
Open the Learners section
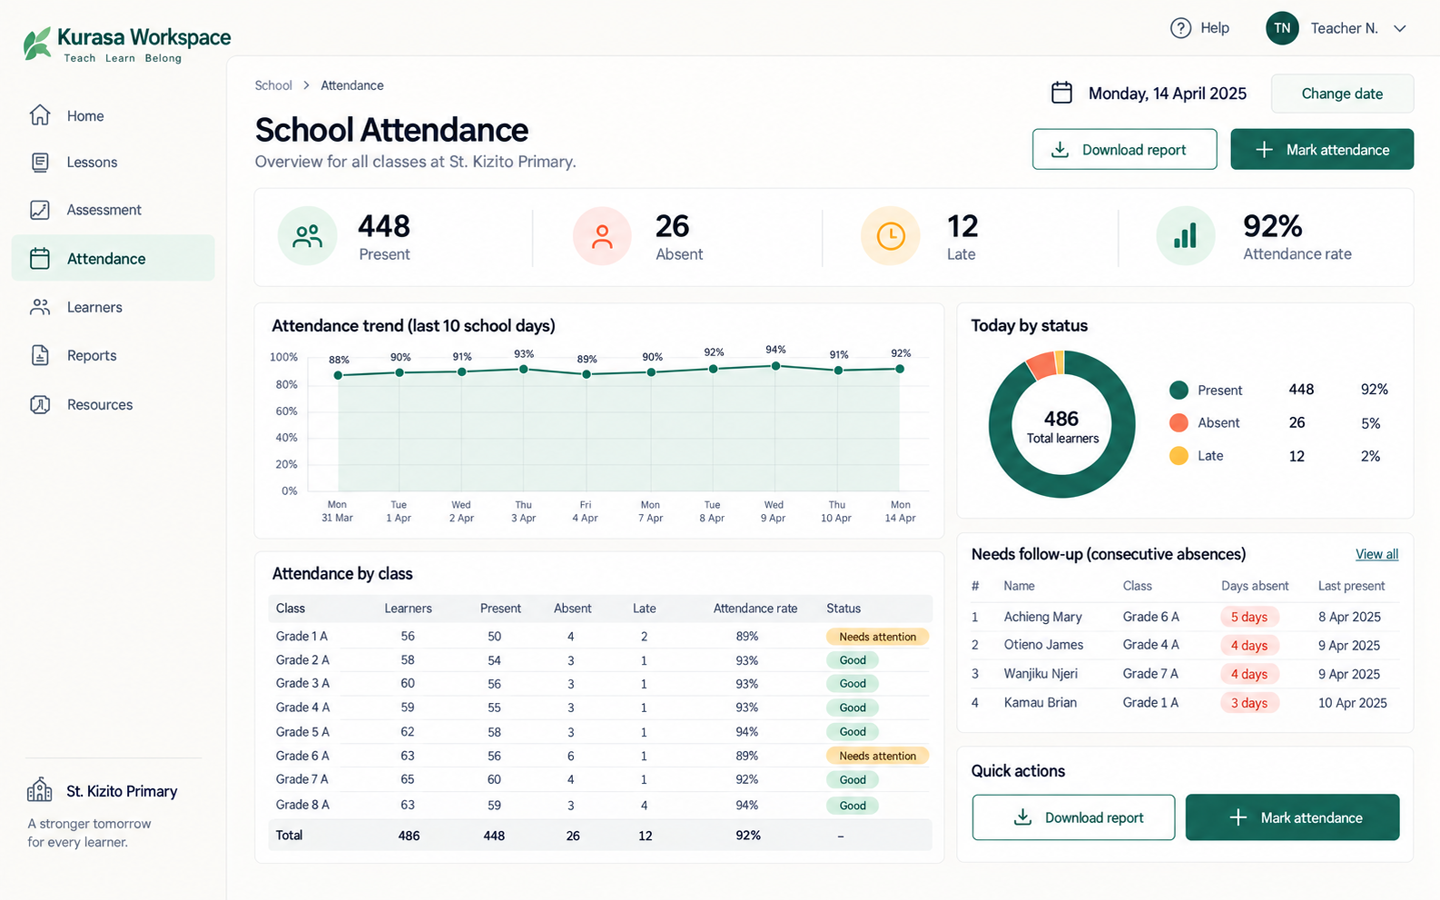pyautogui.click(x=113, y=307)
